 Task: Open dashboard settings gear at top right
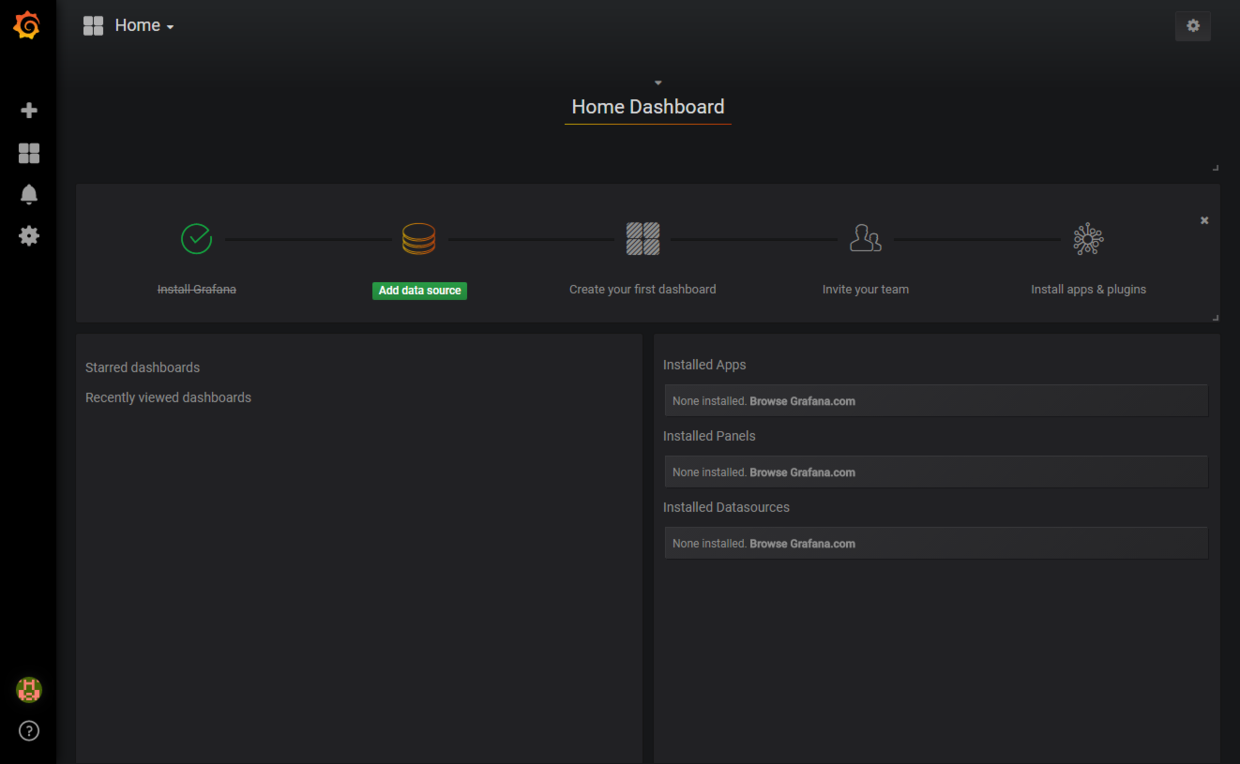click(1193, 26)
